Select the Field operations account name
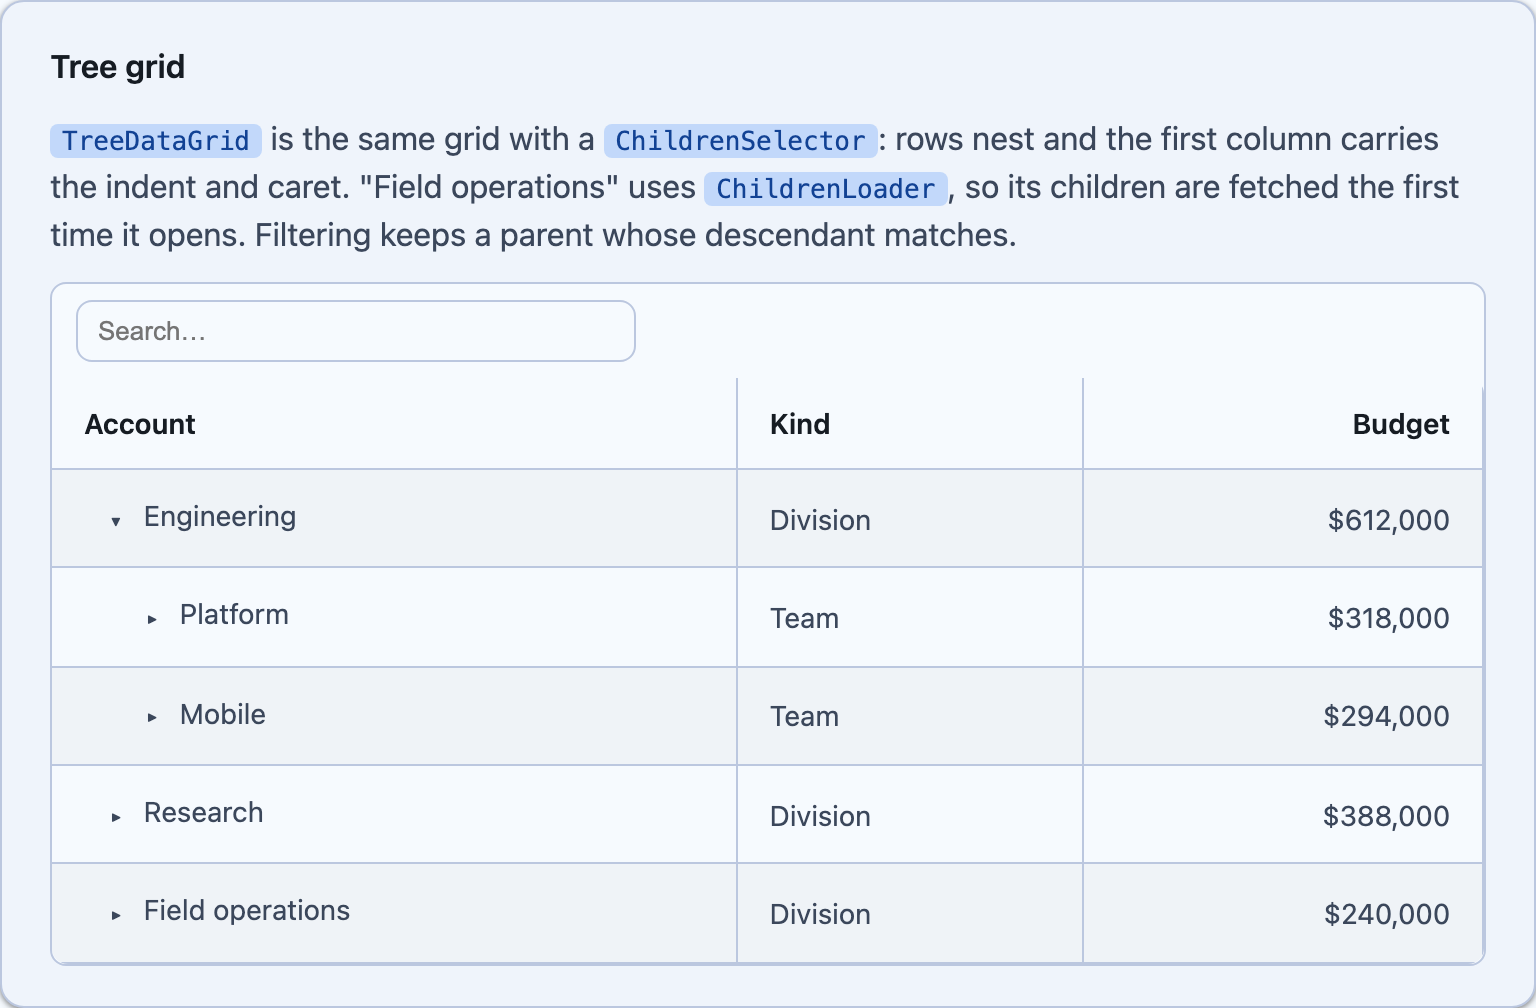The height and width of the screenshot is (1008, 1536). [x=247, y=911]
